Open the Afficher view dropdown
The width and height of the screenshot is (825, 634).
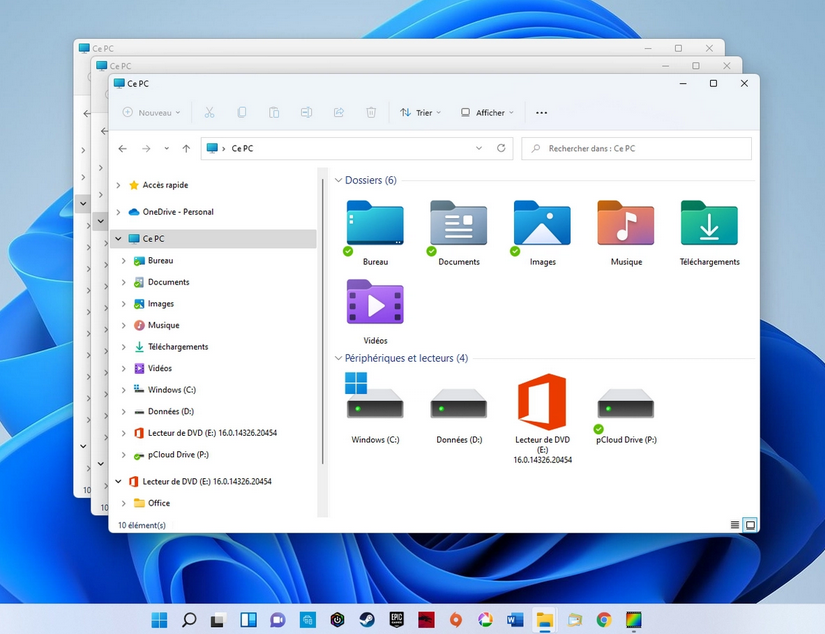coord(487,113)
